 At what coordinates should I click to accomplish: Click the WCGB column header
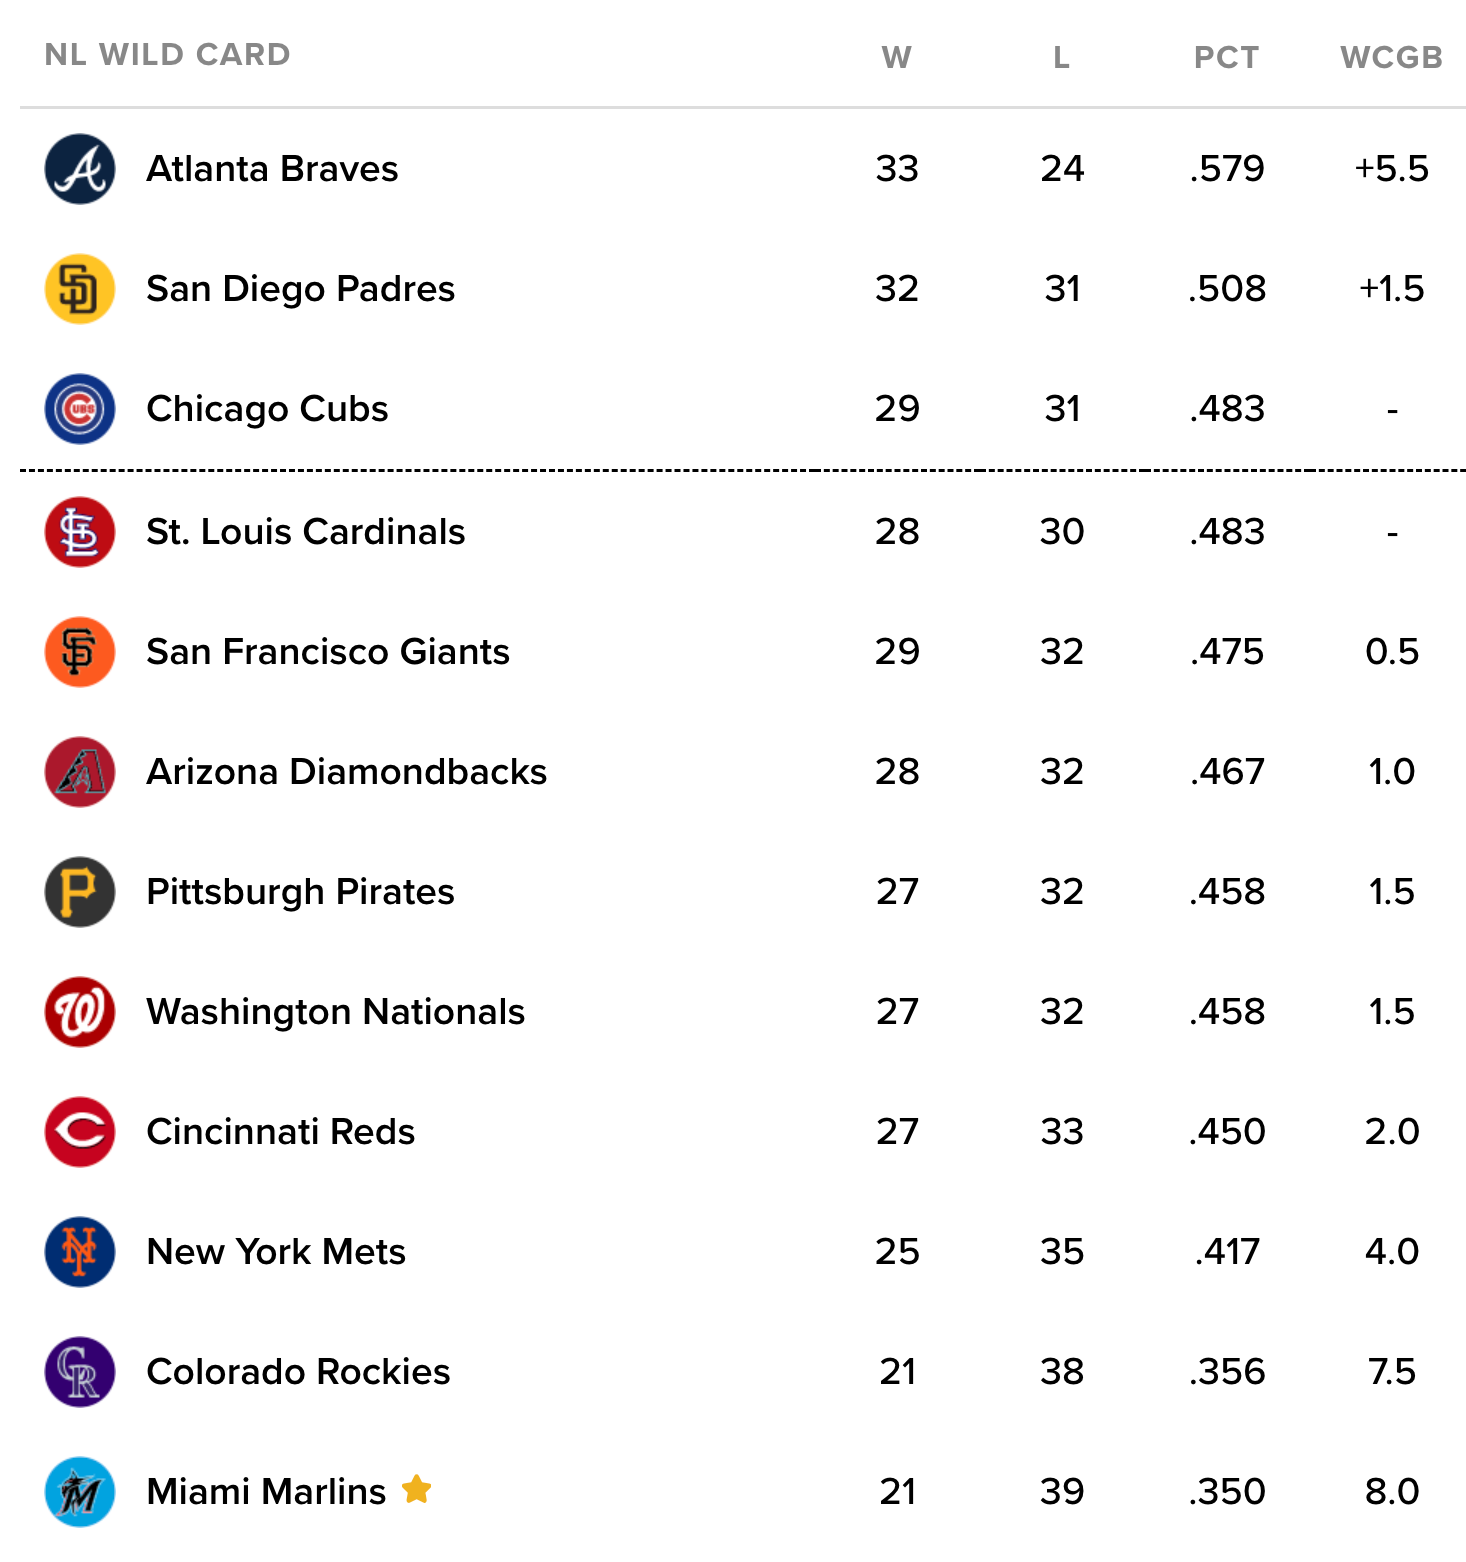click(x=1392, y=57)
